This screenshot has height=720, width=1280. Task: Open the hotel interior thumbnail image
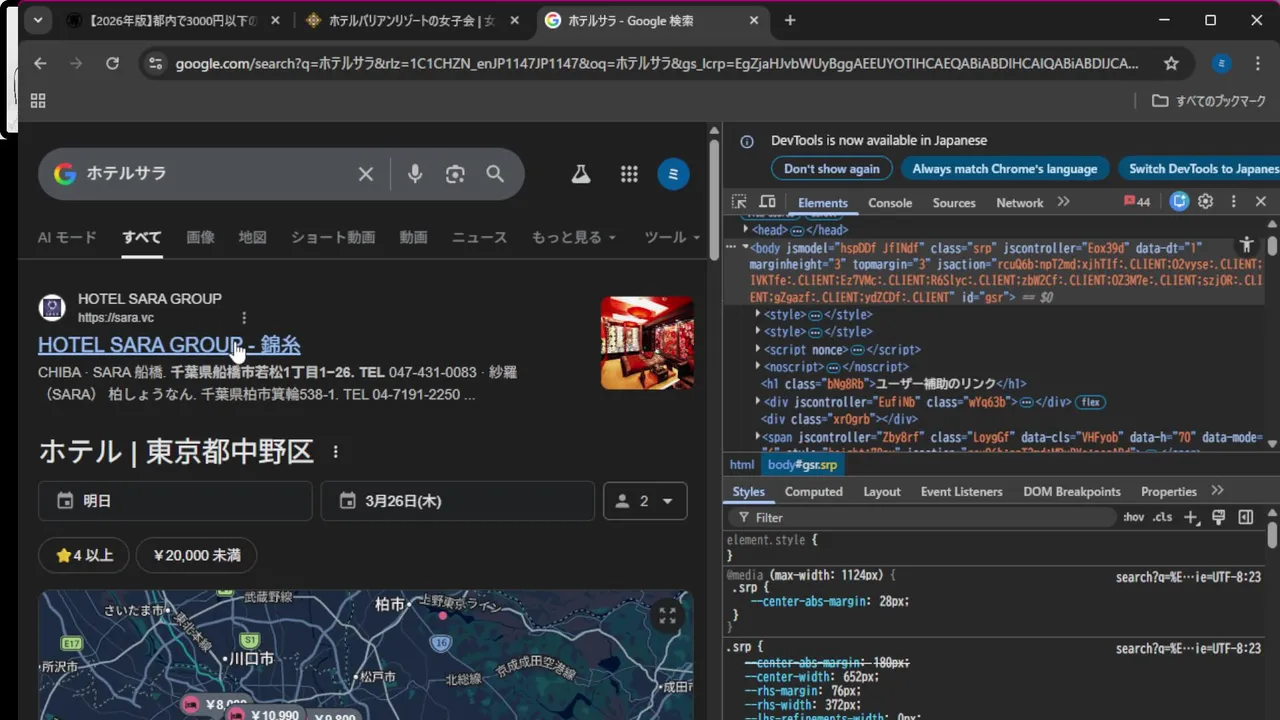coord(647,343)
